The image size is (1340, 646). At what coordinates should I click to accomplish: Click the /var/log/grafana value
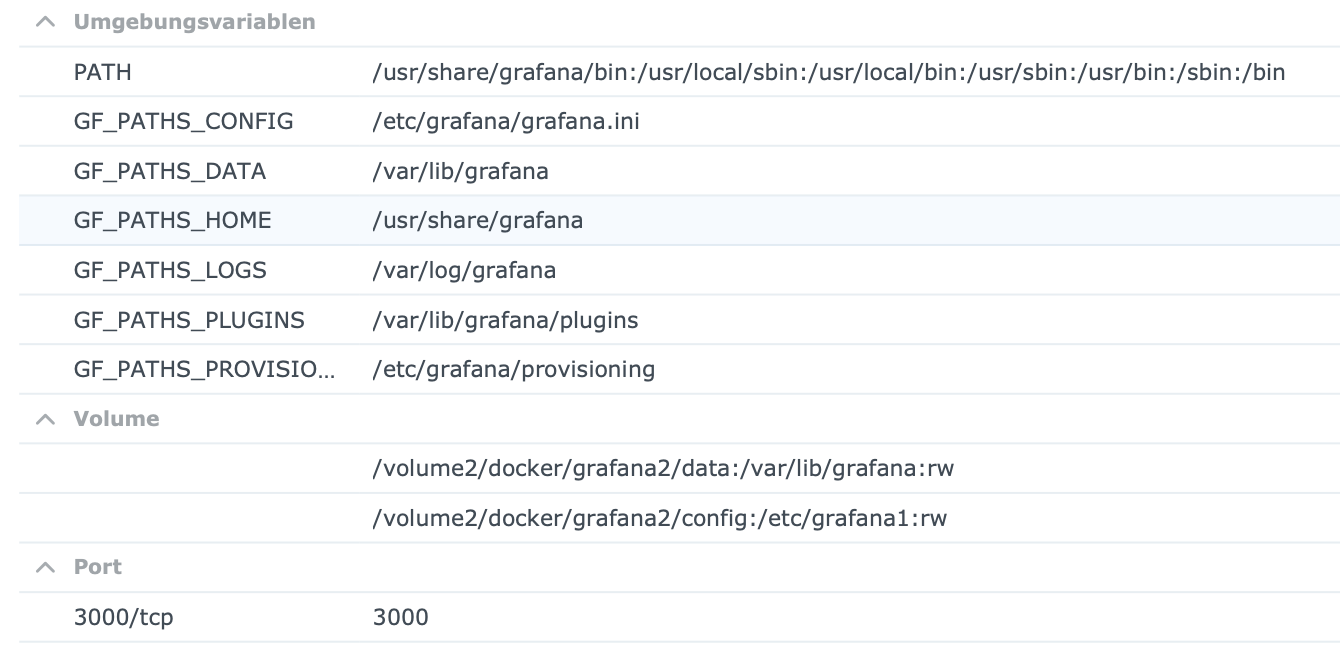[464, 270]
